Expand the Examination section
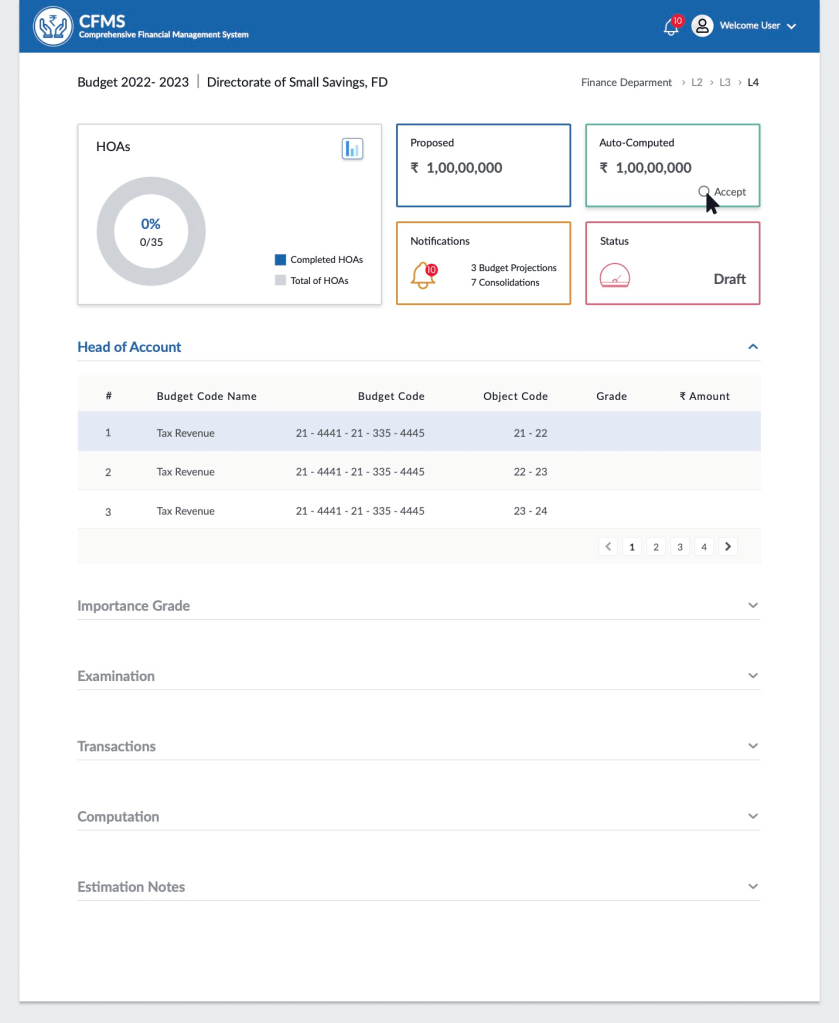 point(753,676)
